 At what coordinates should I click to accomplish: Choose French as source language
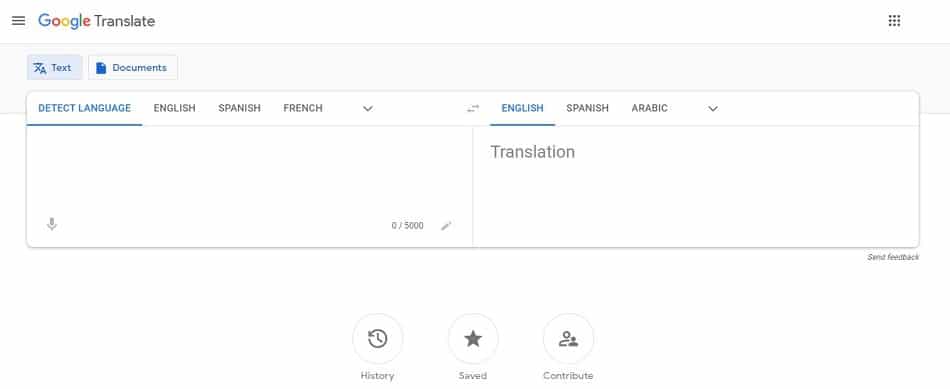coord(303,108)
